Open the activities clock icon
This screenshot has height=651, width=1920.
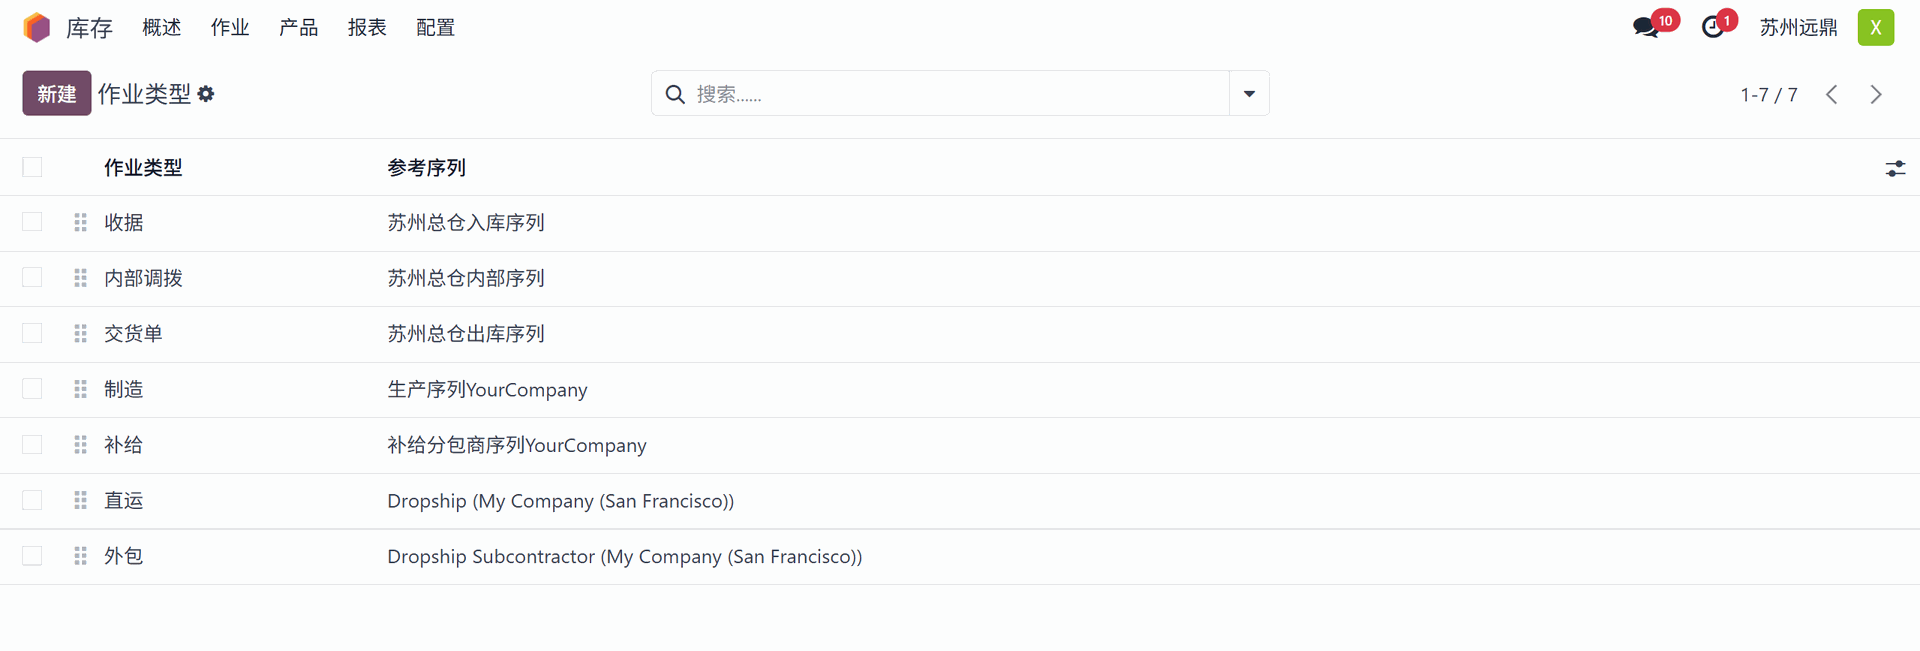coord(1713,27)
